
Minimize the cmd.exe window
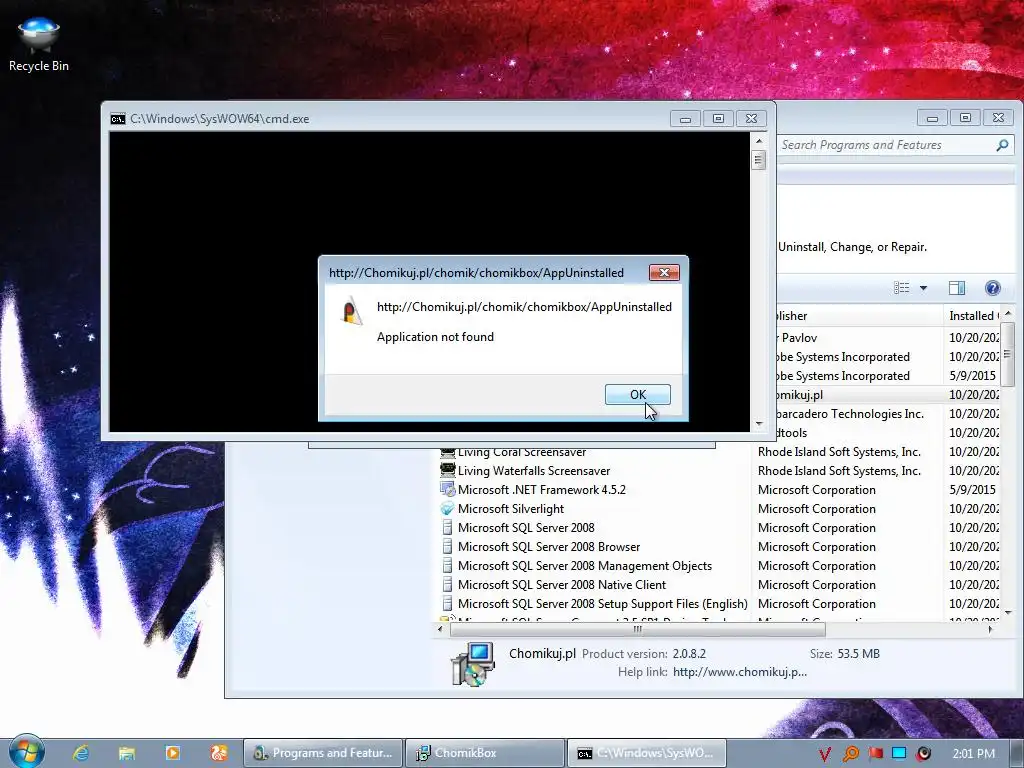point(685,119)
